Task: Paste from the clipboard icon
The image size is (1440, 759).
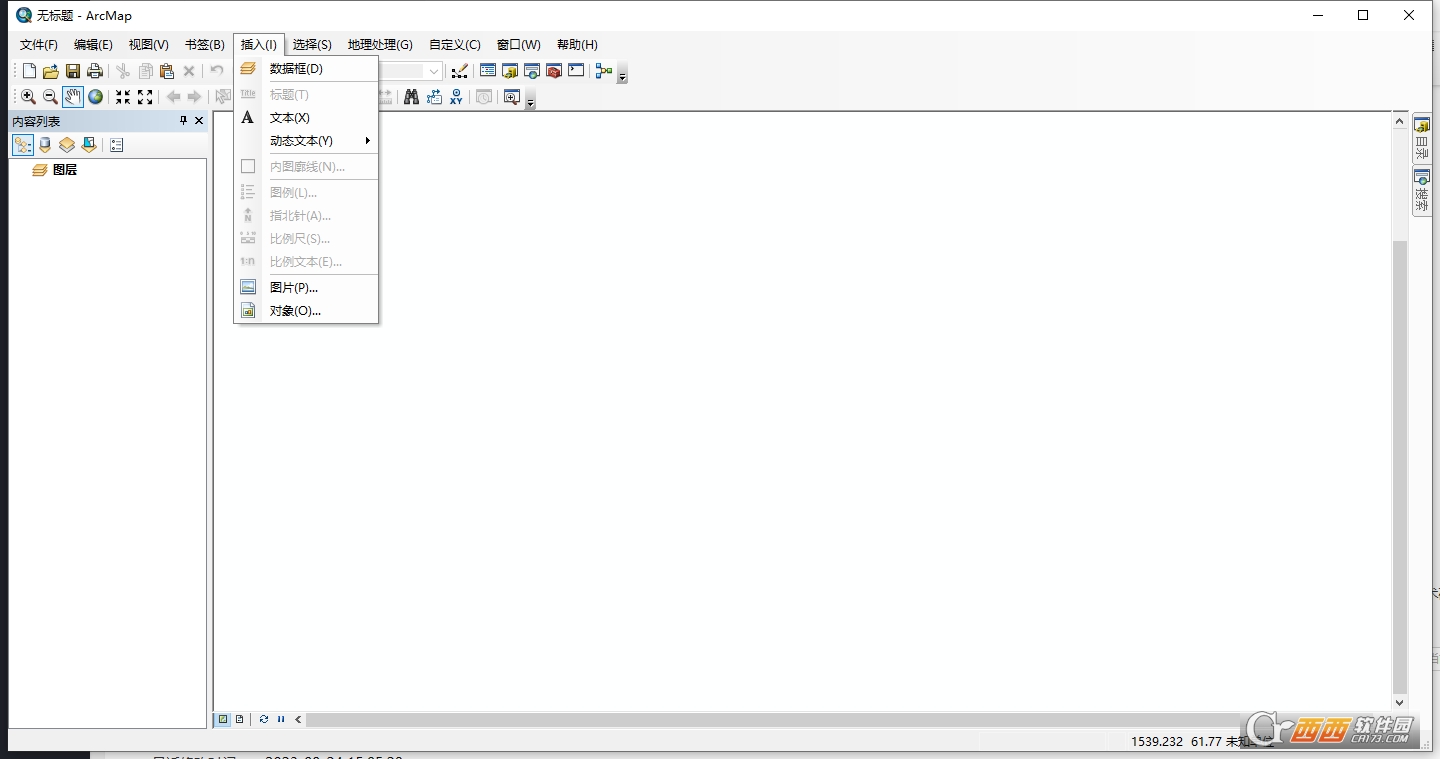Action: [x=167, y=71]
